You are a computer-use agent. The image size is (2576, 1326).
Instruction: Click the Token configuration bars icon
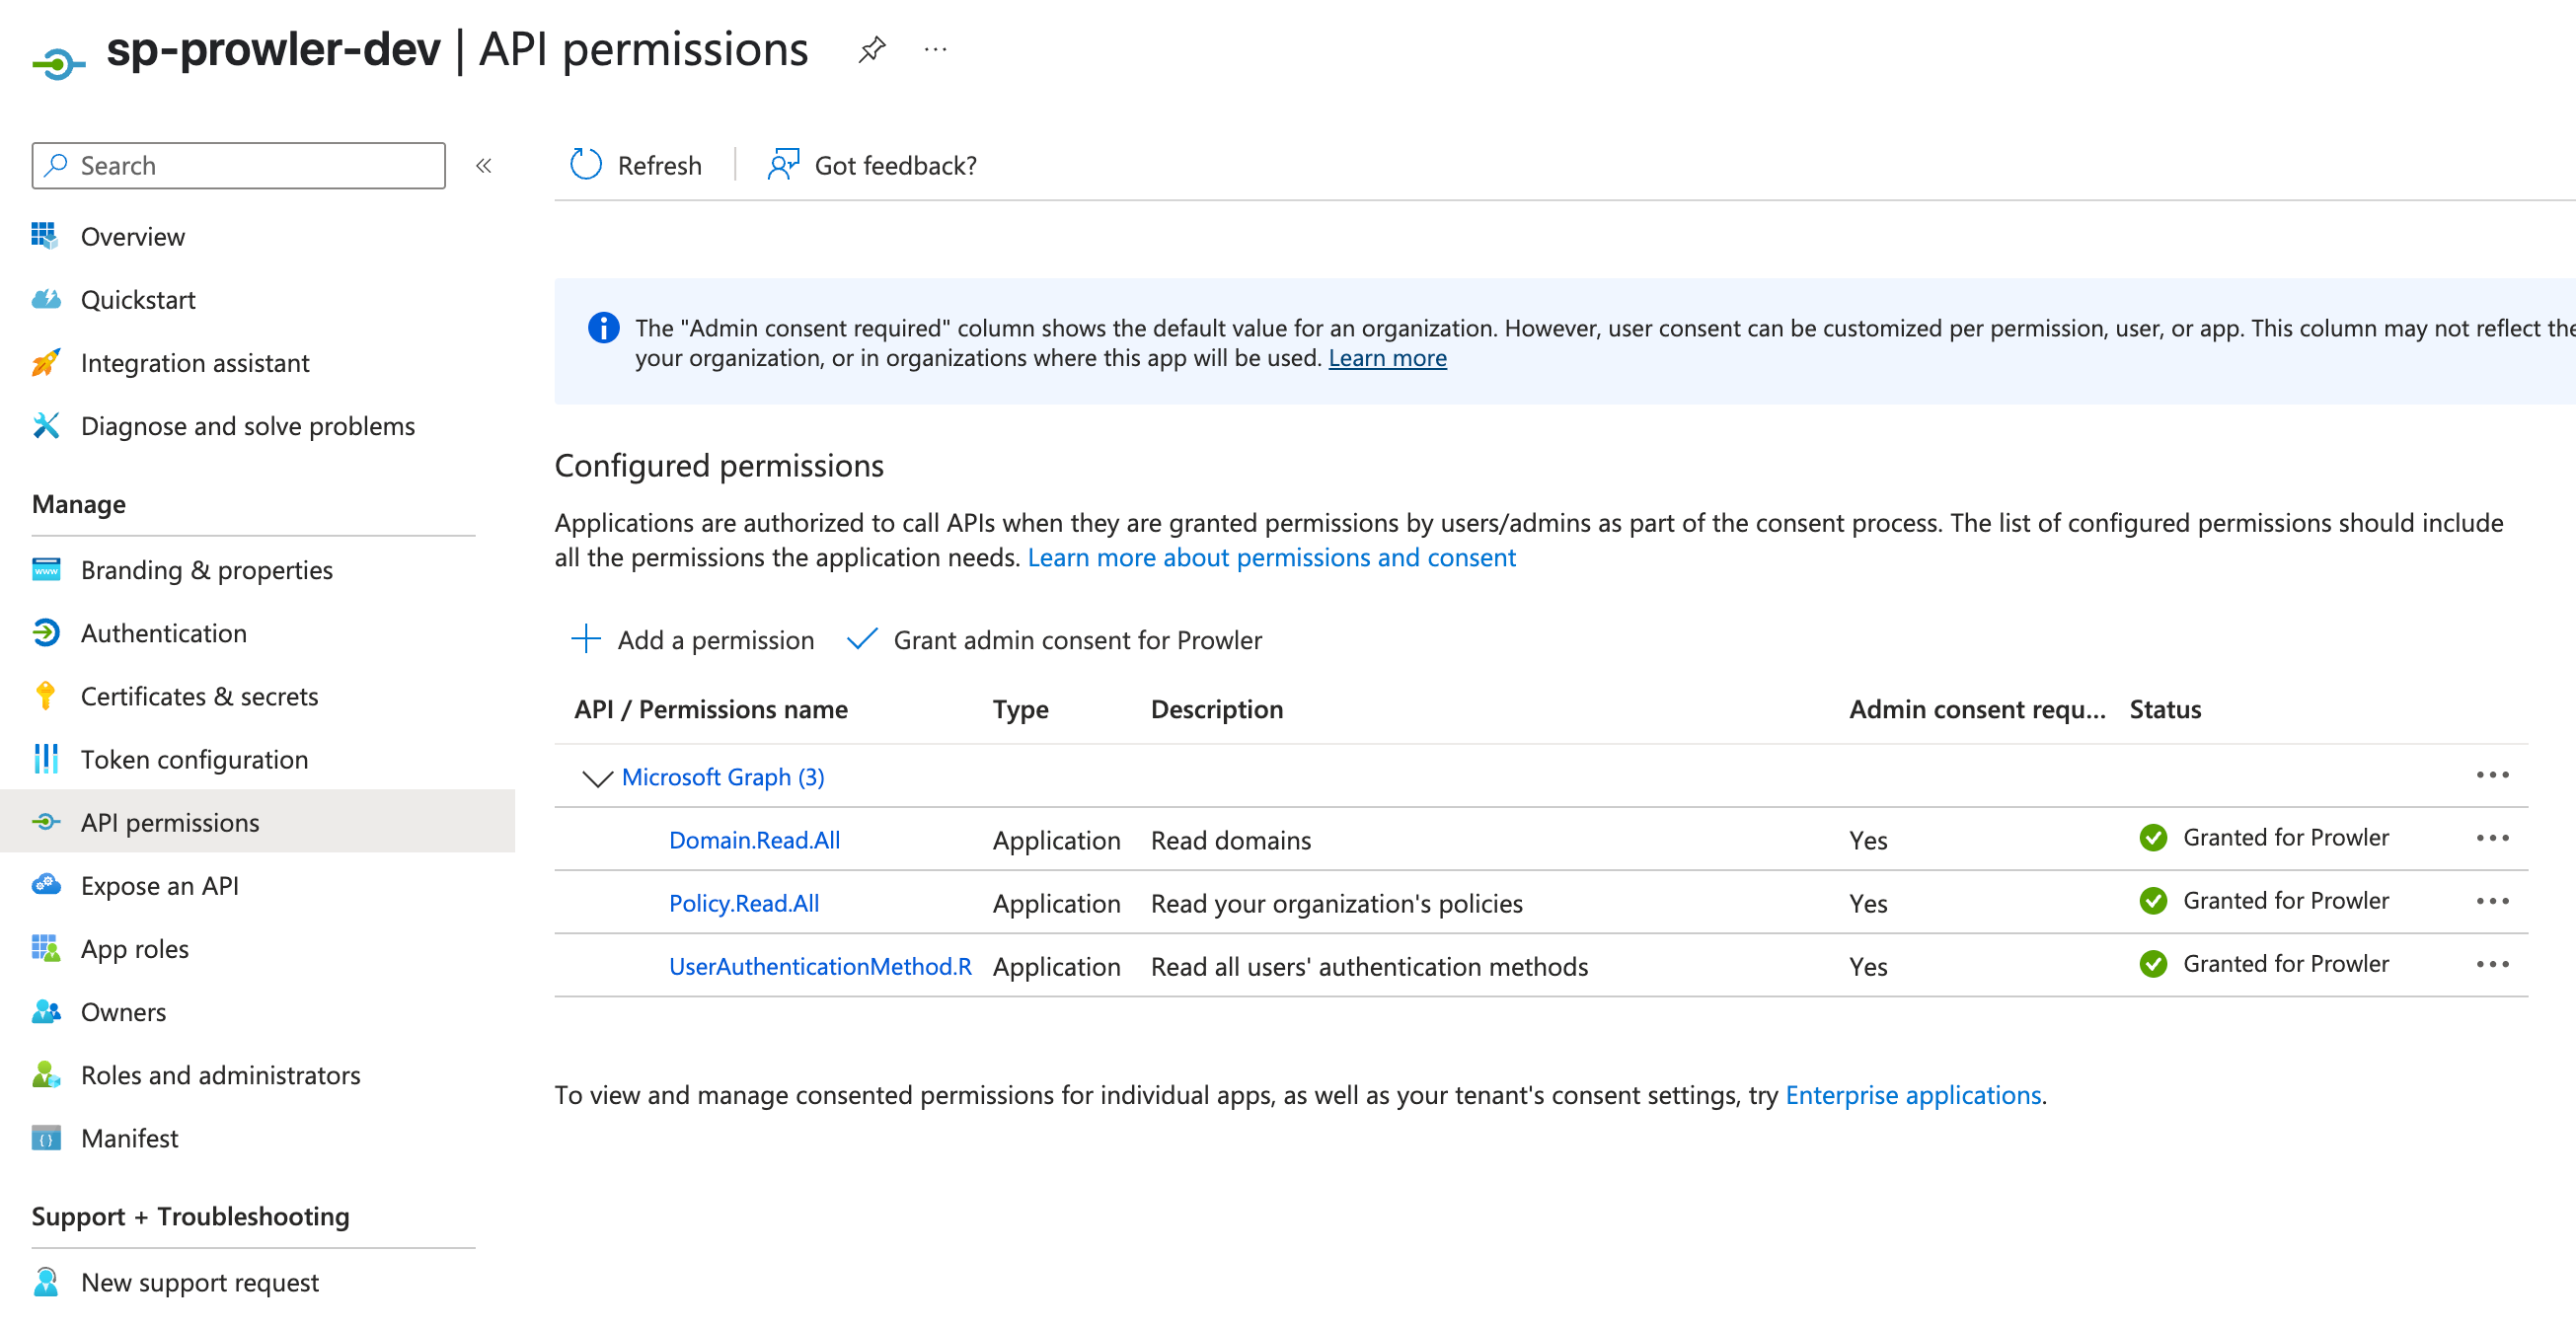45,758
